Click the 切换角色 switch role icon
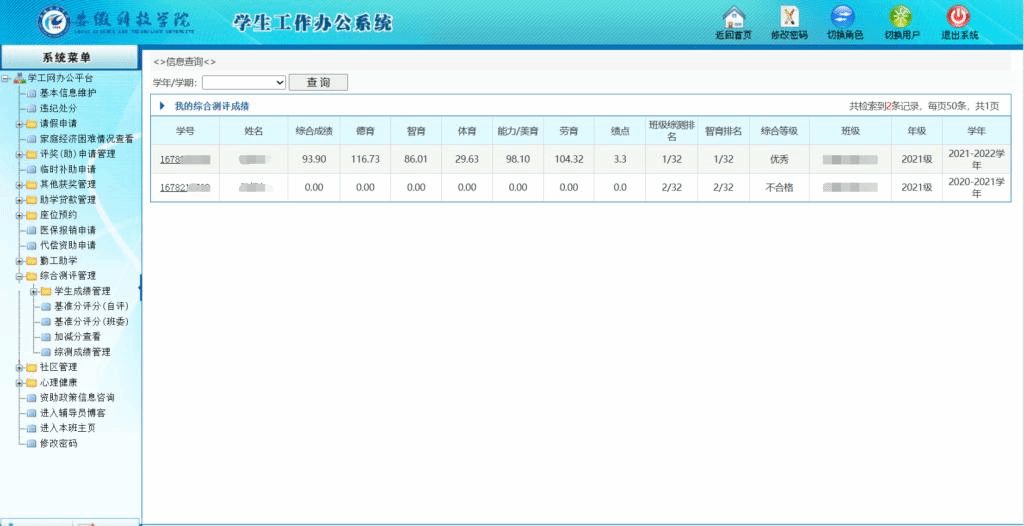The width and height of the screenshot is (1024, 526). coord(844,18)
